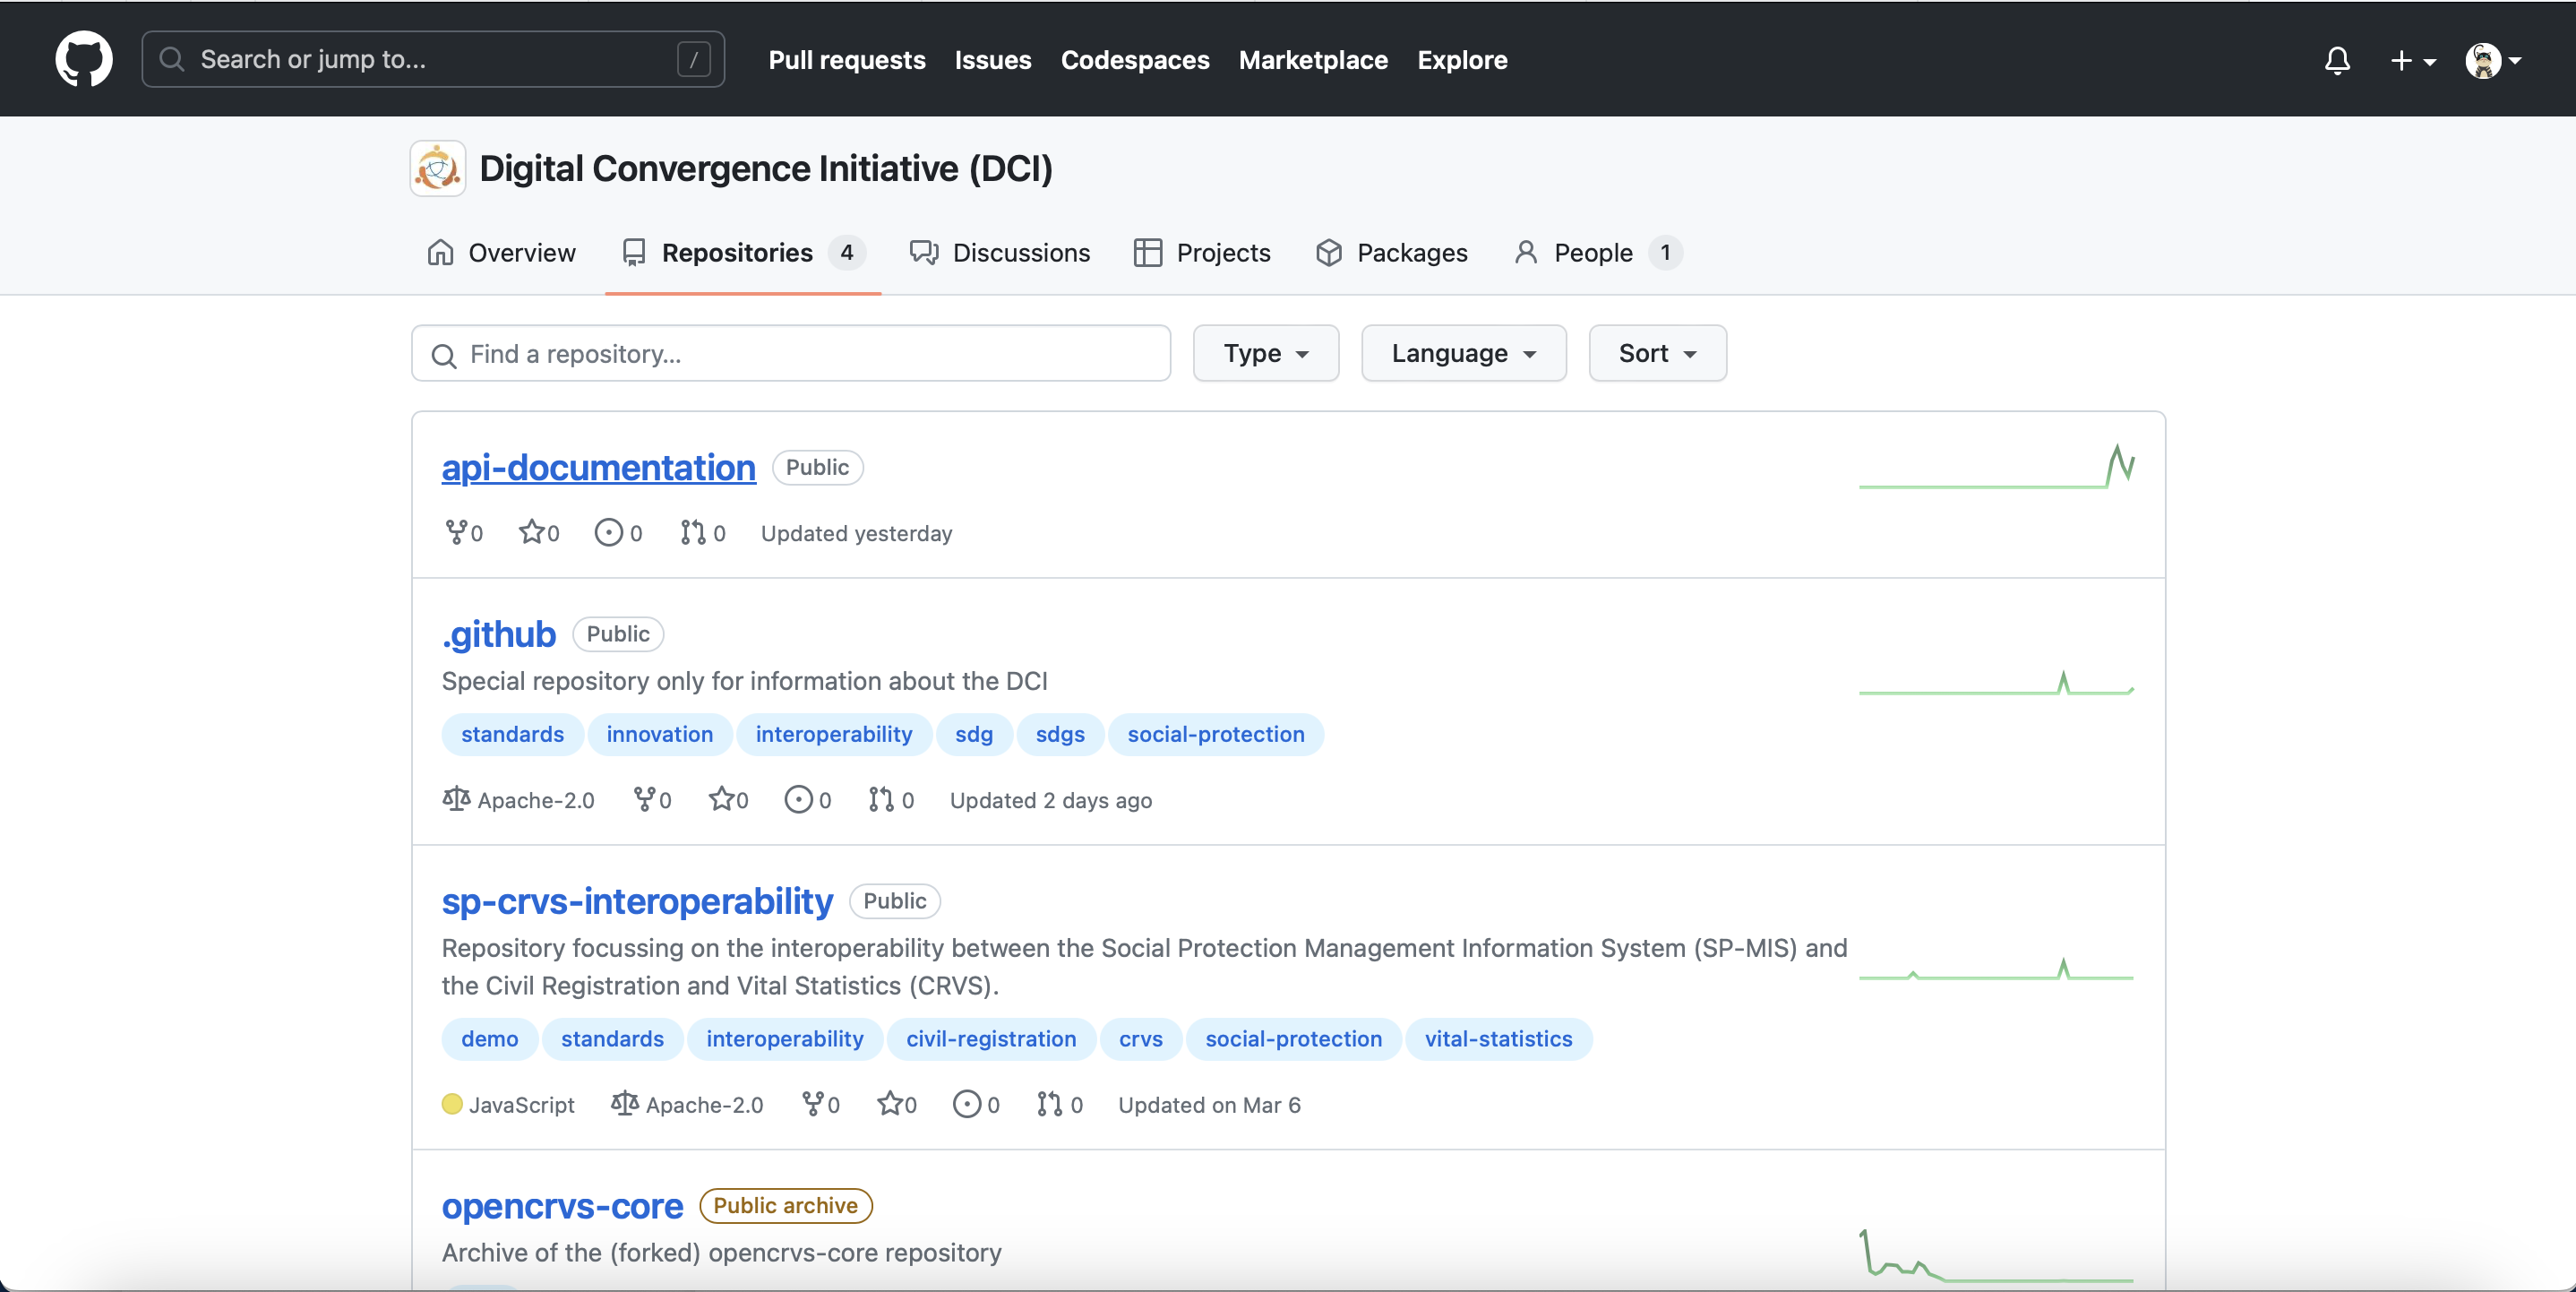Click open issues icon for sp-crvs-interoperability
This screenshot has height=1292, width=2576.
[966, 1104]
